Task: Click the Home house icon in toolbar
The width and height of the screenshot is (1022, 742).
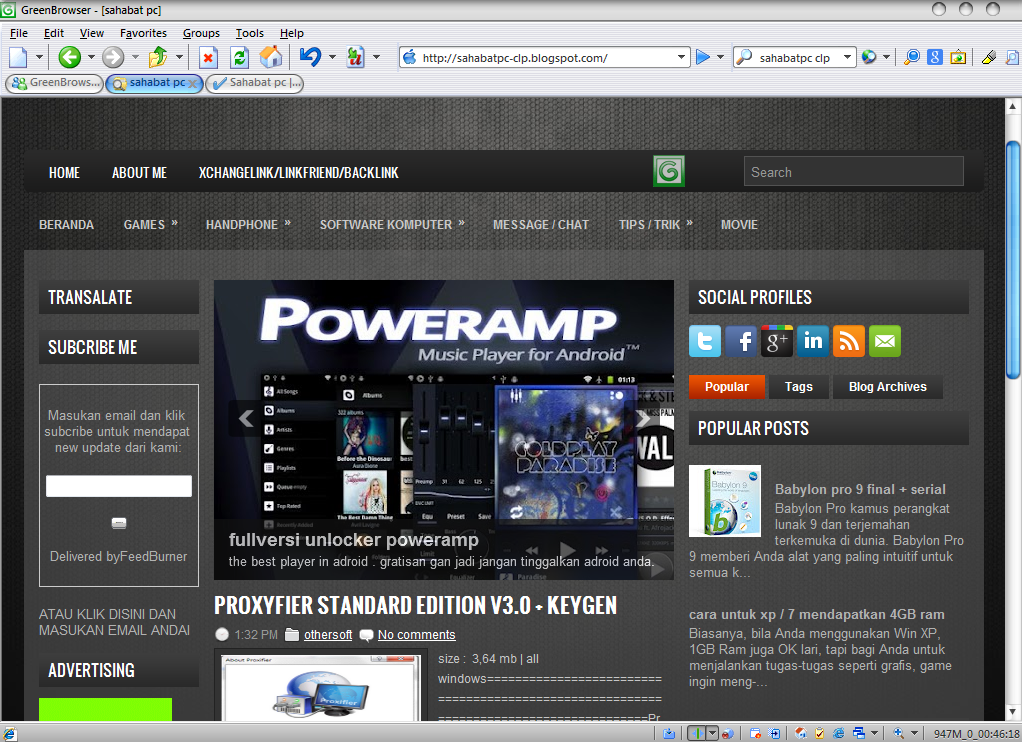Action: [x=270, y=57]
